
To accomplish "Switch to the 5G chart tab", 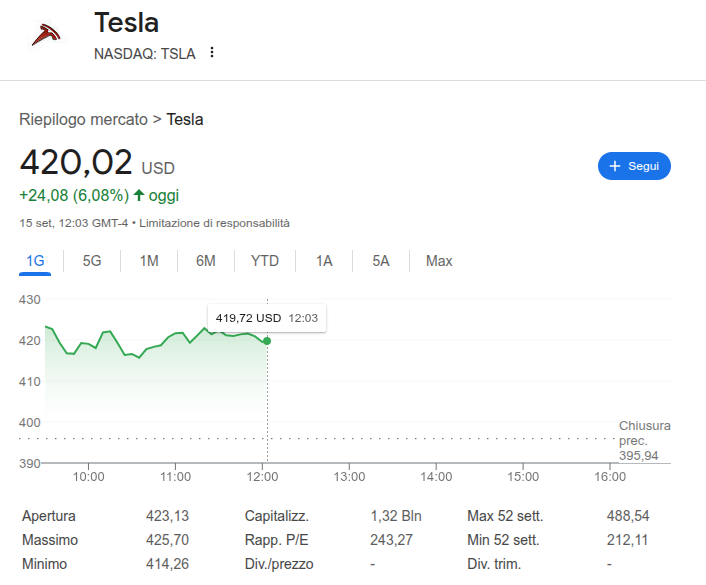I will pyautogui.click(x=92, y=261).
